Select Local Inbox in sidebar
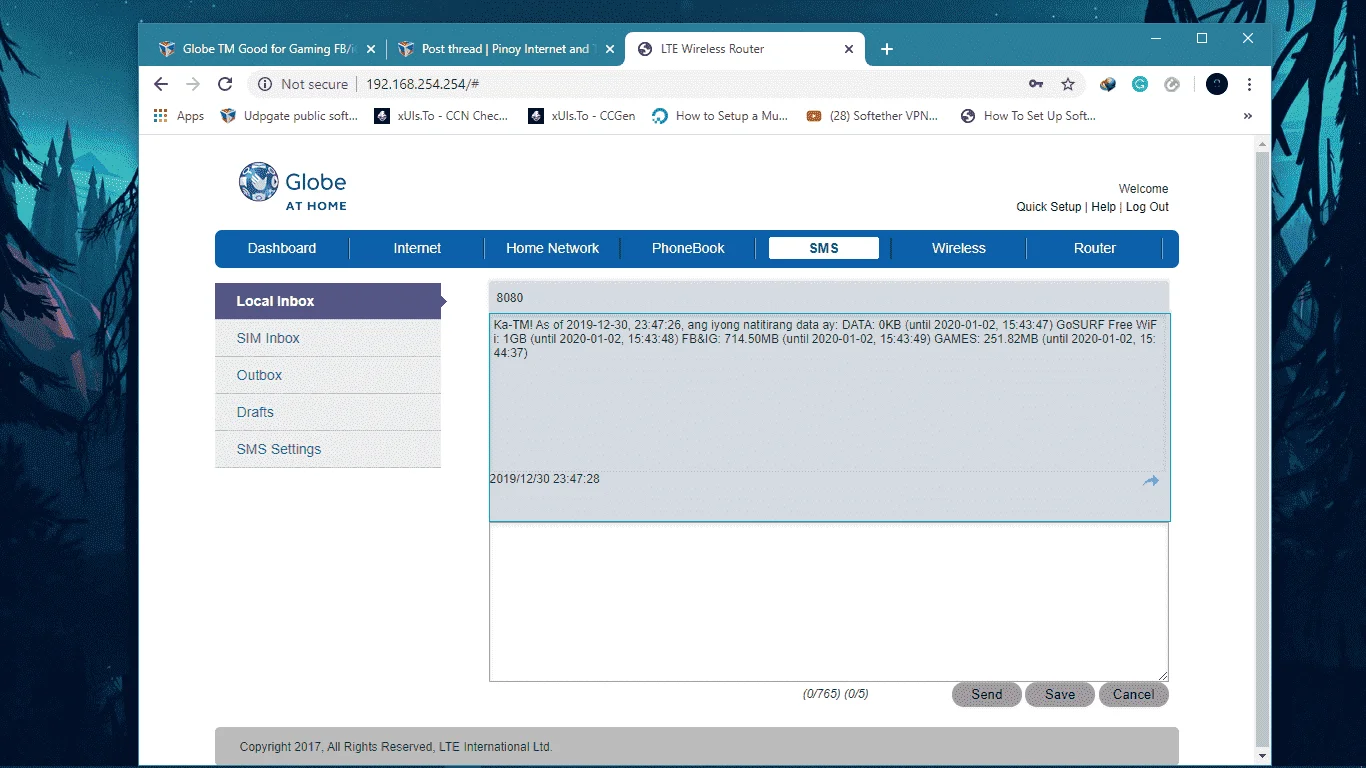This screenshot has height=768, width=1366. click(x=328, y=301)
